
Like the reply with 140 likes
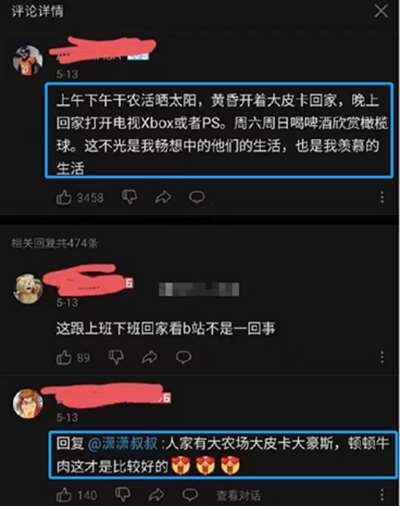63,495
